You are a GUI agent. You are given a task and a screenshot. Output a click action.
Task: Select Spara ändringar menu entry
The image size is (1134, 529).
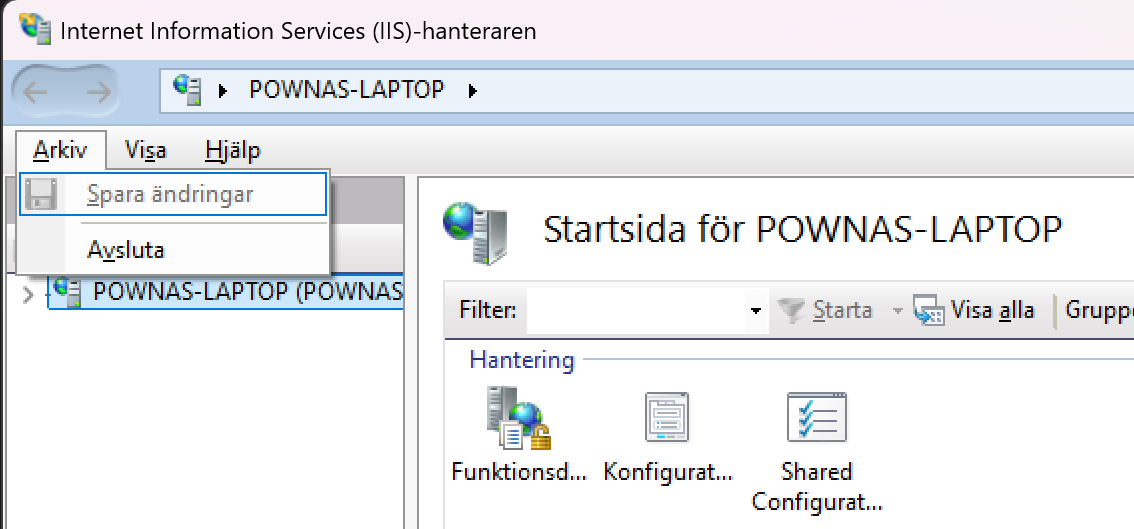click(170, 194)
